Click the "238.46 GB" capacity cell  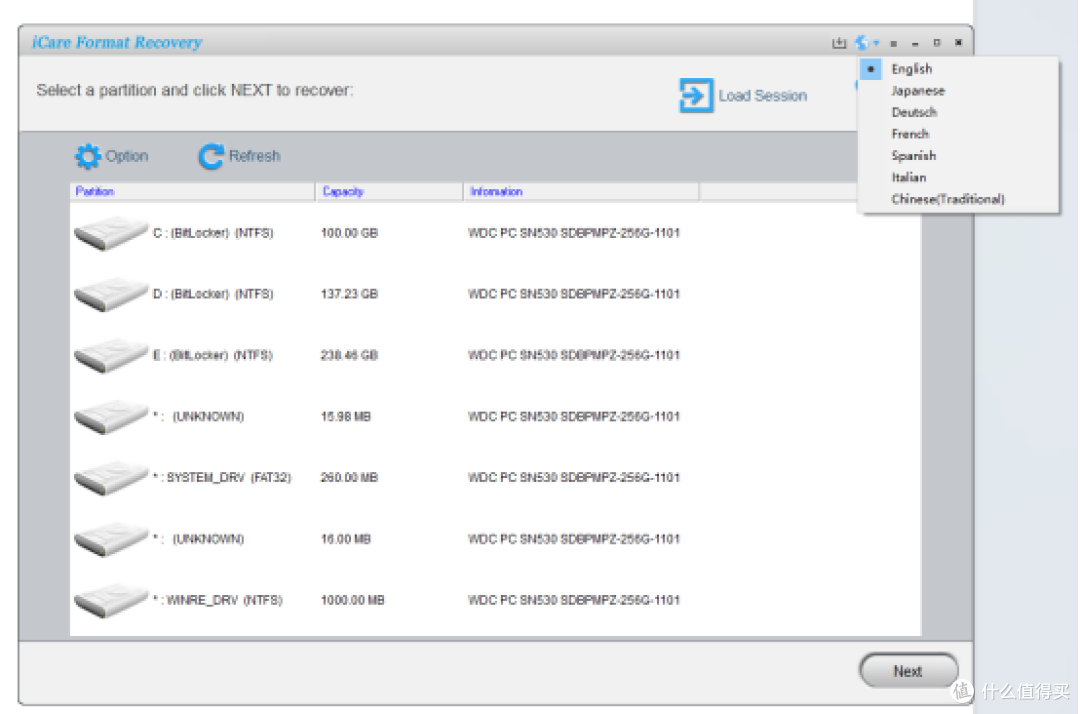349,356
